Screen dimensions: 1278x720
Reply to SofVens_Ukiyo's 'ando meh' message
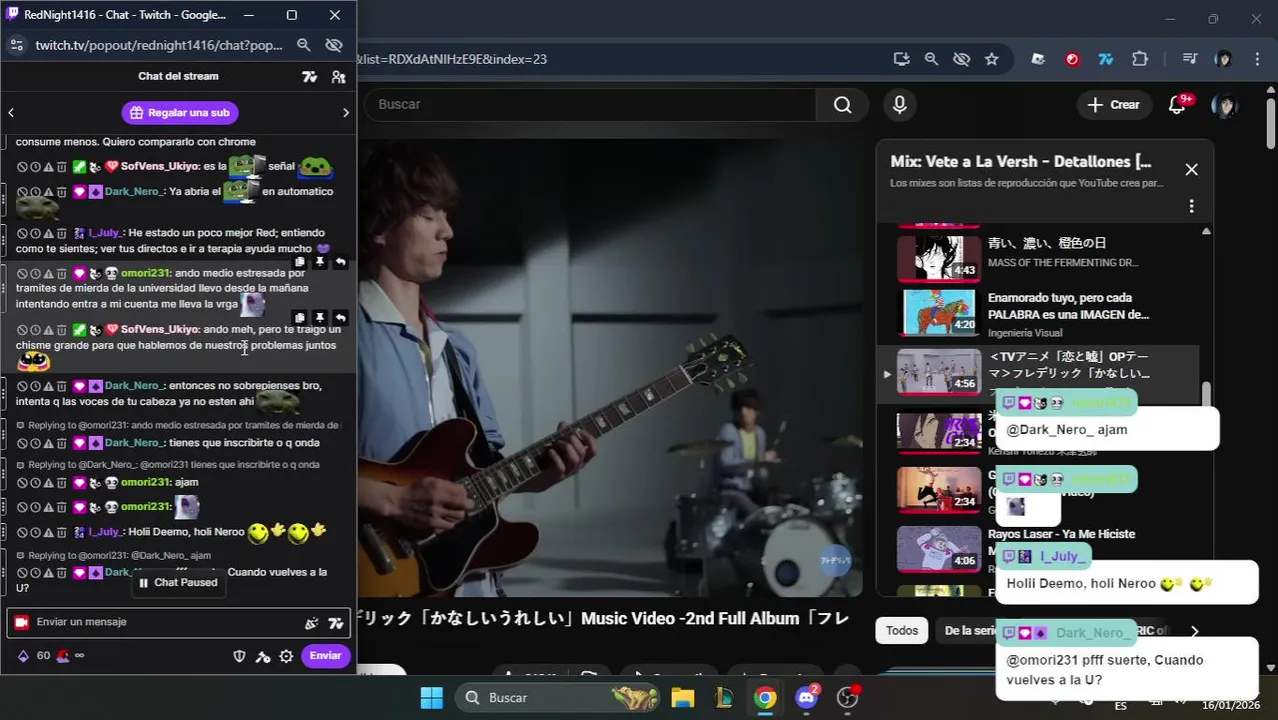click(x=340, y=318)
